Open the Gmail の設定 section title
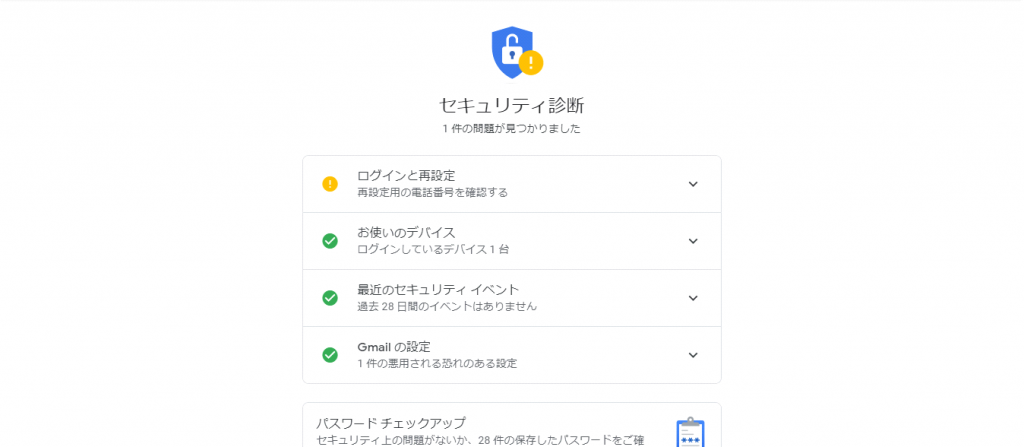This screenshot has height=447, width=1024. (394, 346)
